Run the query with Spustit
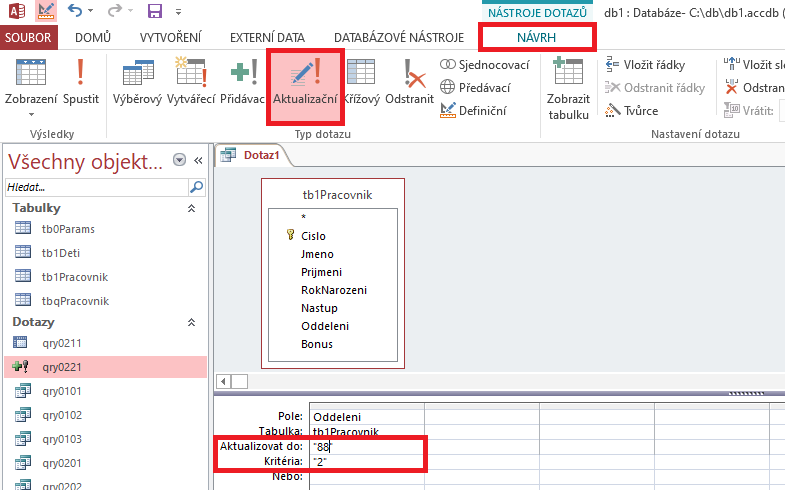785x490 pixels. click(x=81, y=81)
